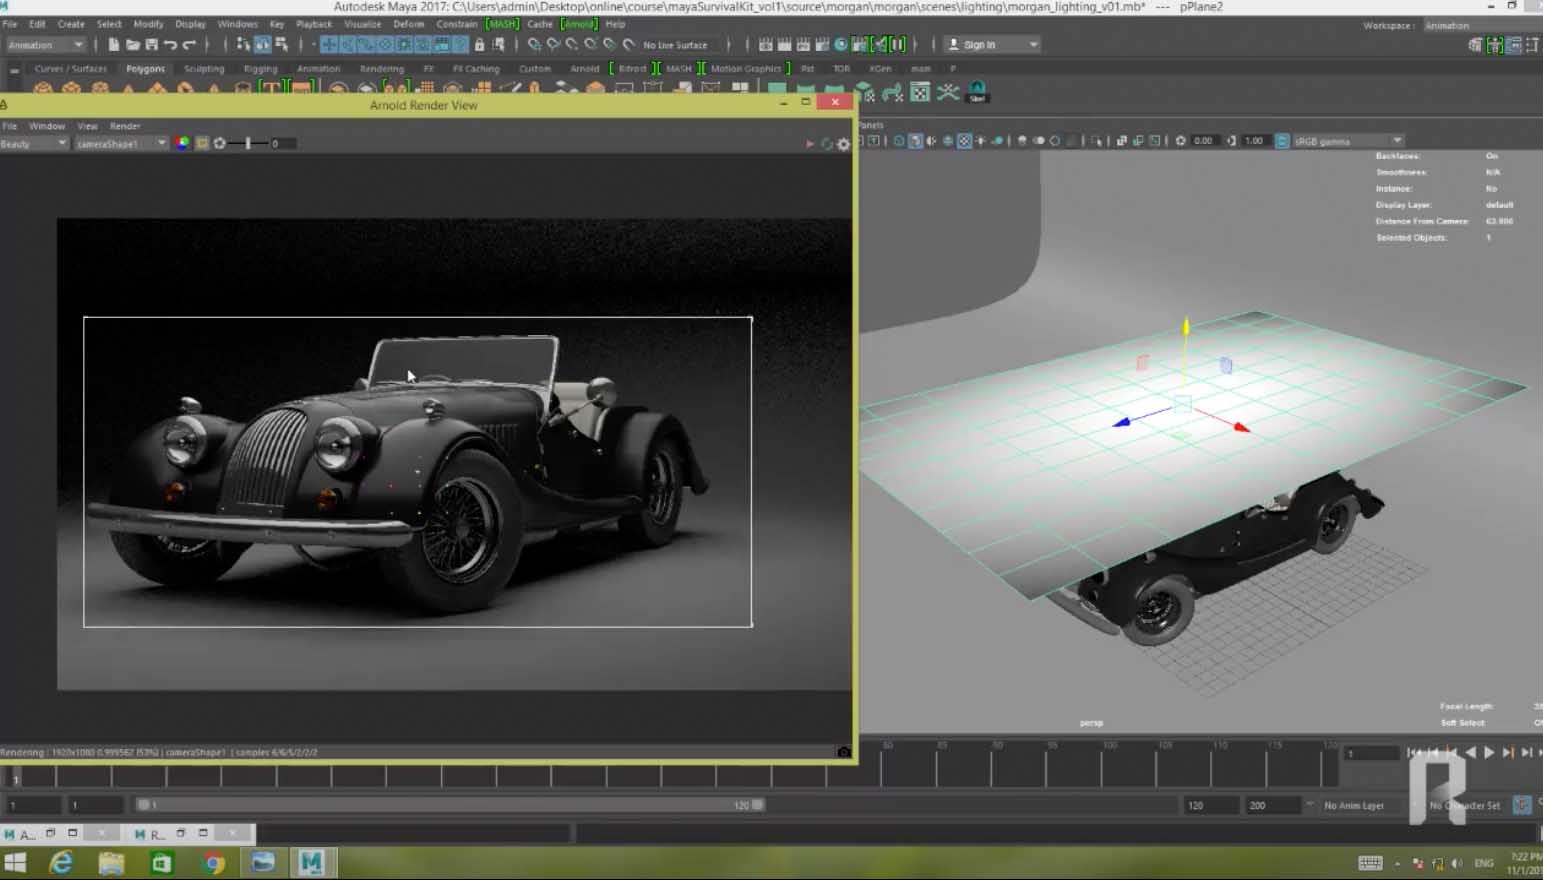Open the Arnold Render View settings gear
1543x880 pixels.
pos(844,144)
